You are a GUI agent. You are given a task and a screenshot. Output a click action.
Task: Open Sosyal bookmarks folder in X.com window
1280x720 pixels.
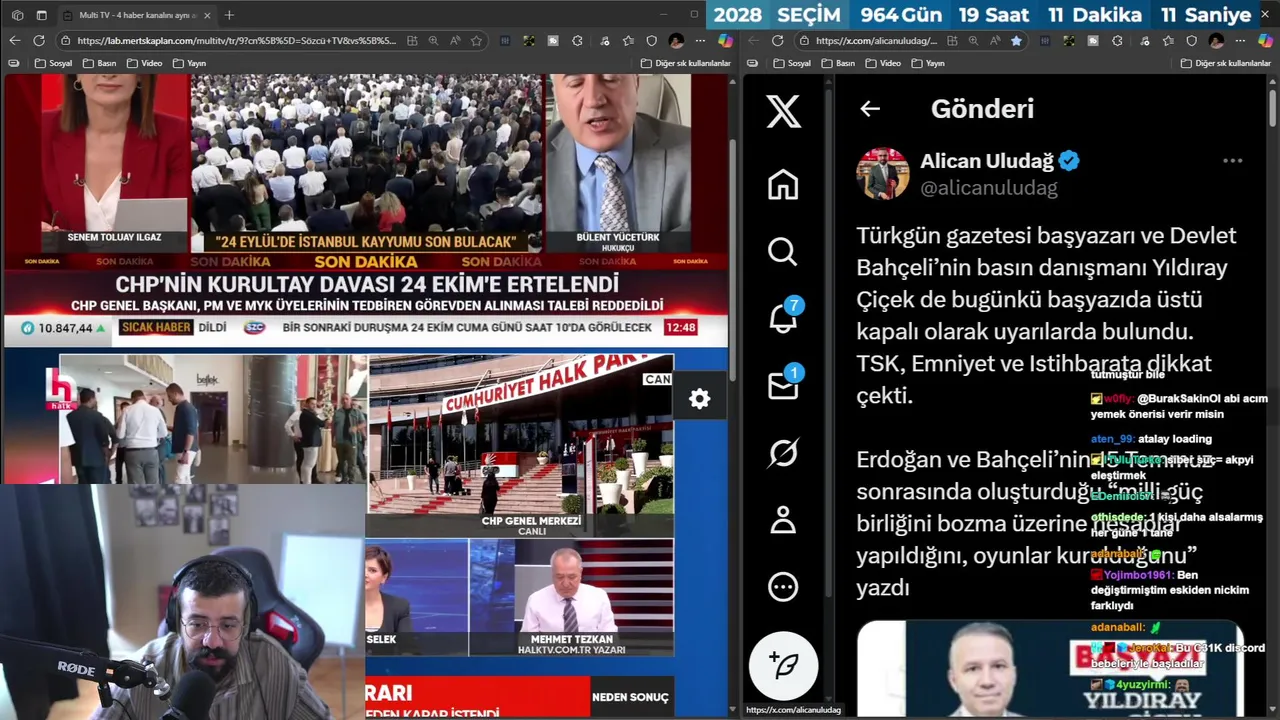point(792,63)
